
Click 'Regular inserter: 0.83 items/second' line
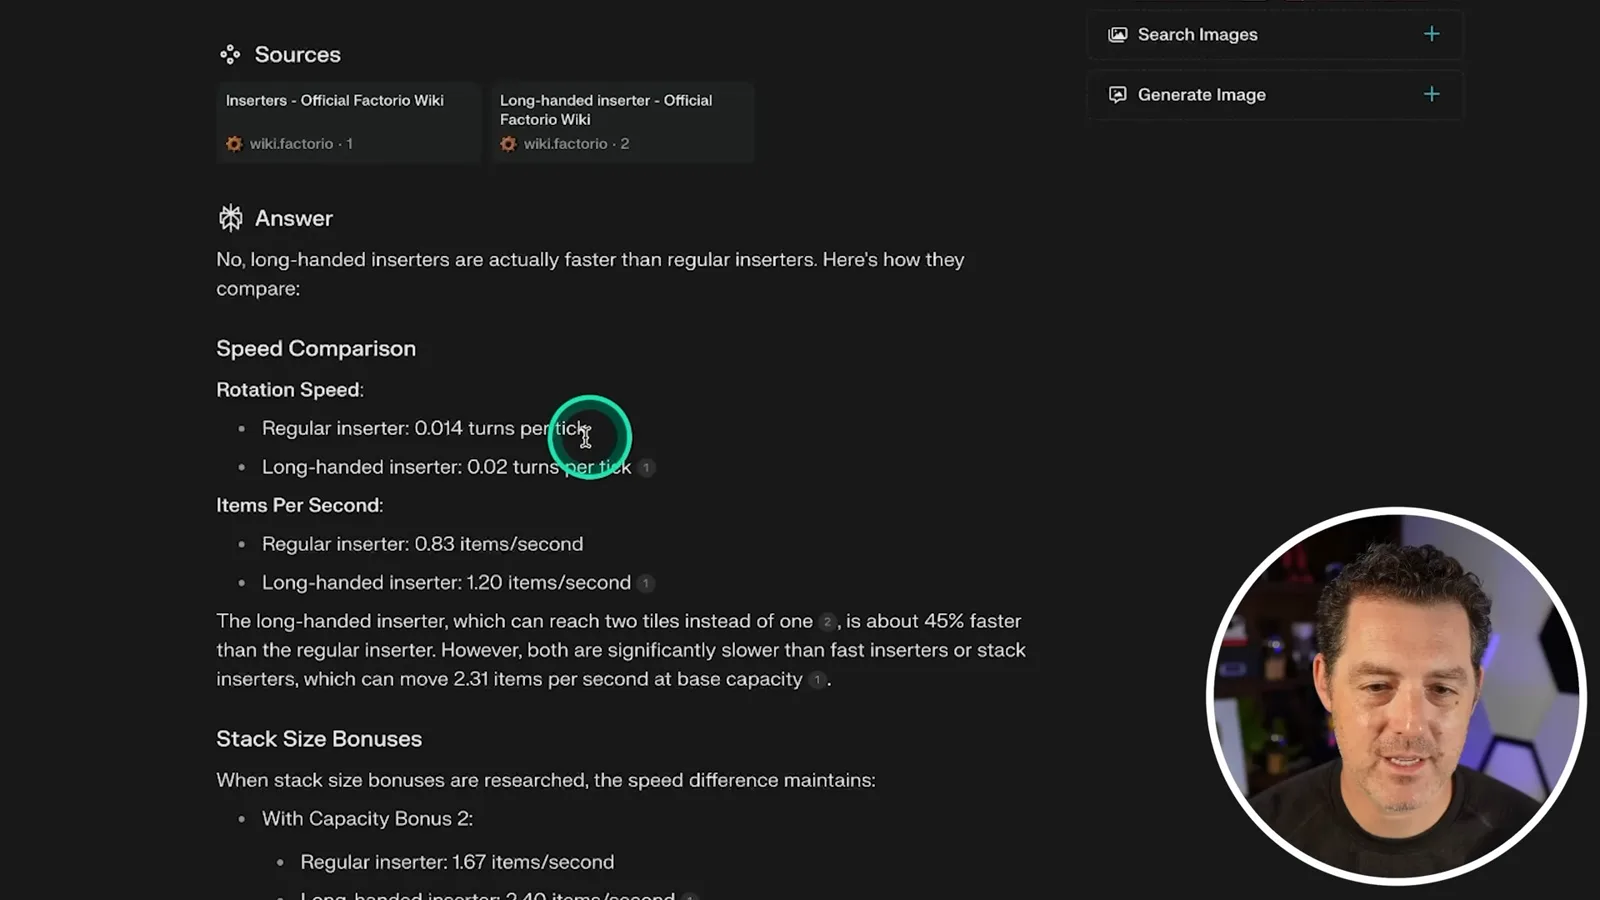click(x=422, y=544)
